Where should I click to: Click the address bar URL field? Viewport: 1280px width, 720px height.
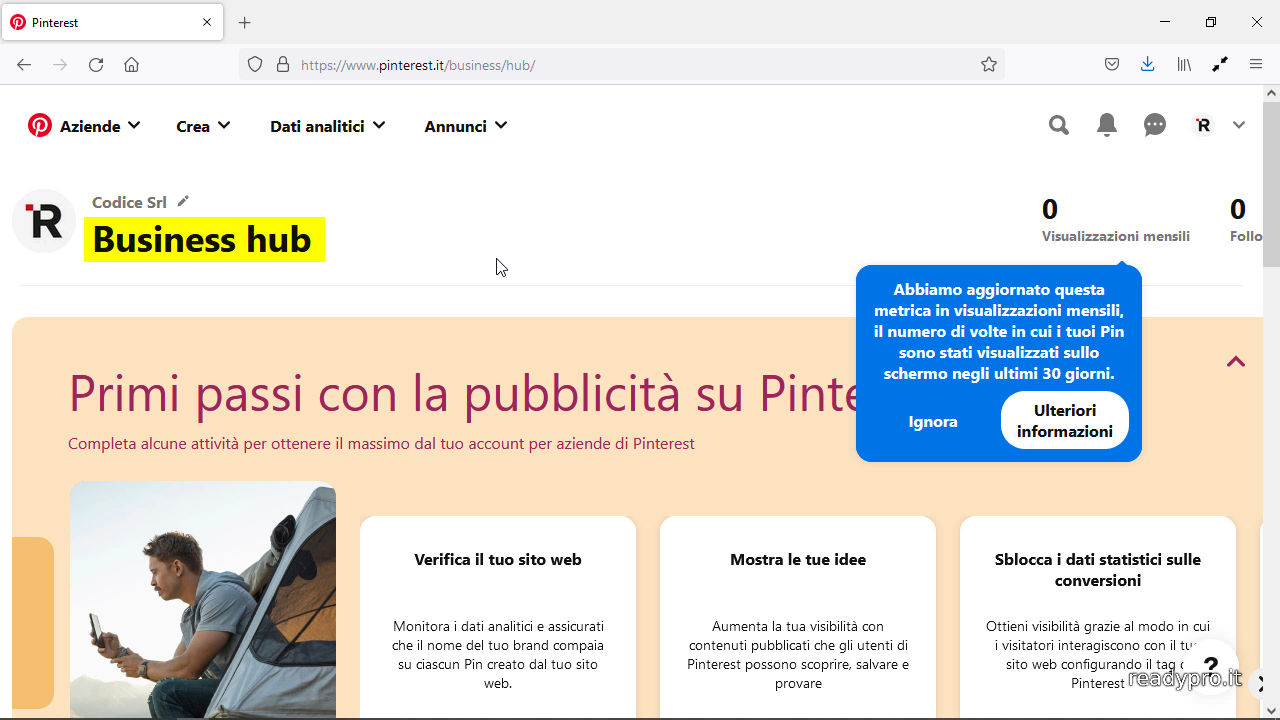[622, 65]
